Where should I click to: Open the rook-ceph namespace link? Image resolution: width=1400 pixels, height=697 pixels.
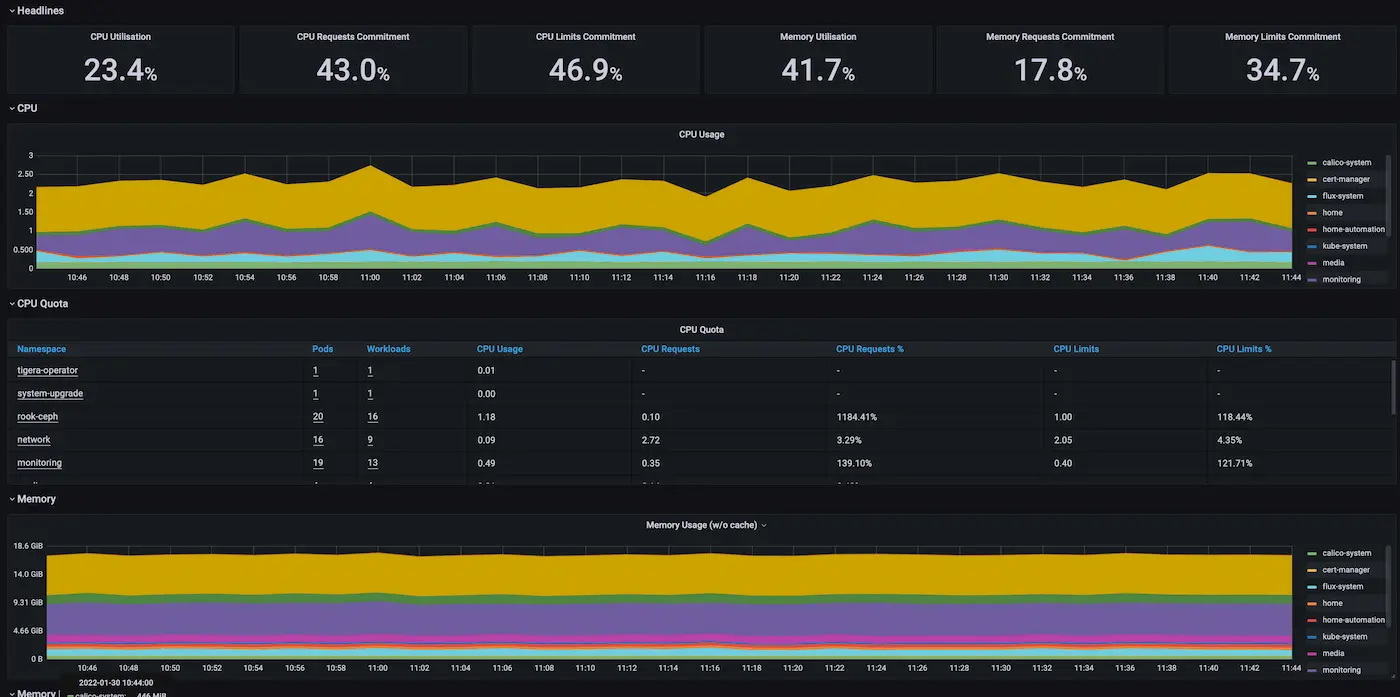coord(37,417)
